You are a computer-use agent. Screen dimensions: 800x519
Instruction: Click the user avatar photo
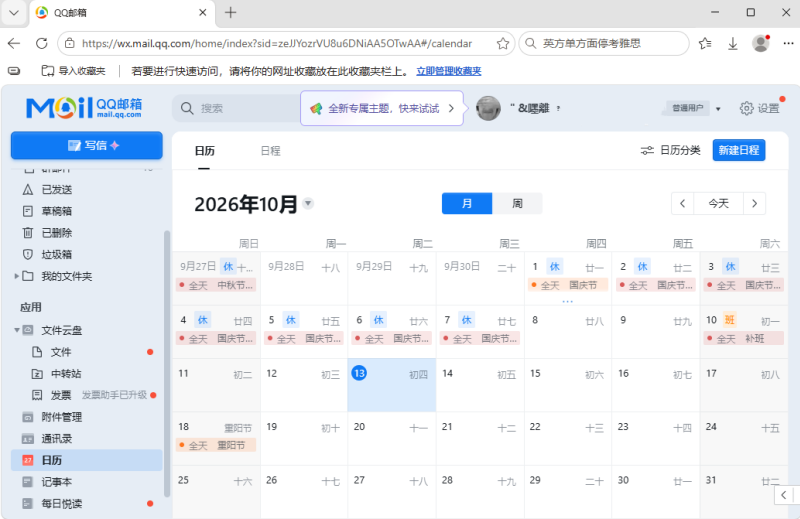click(x=488, y=108)
